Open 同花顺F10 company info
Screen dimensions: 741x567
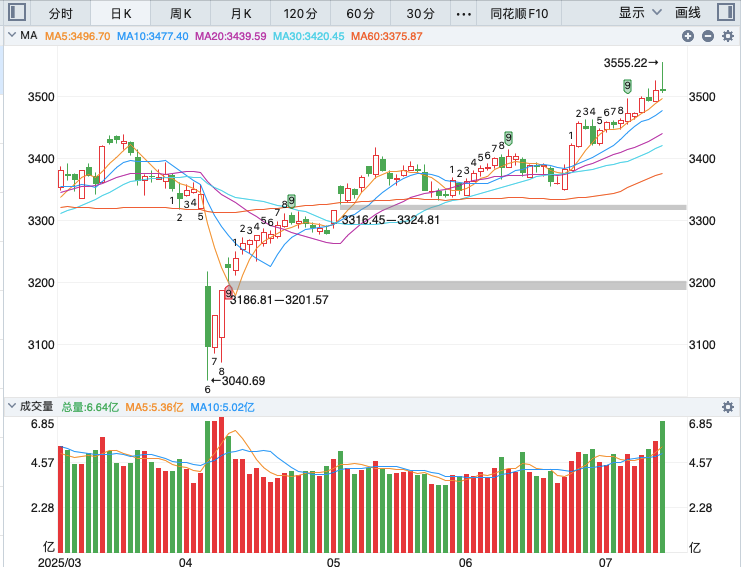click(519, 13)
